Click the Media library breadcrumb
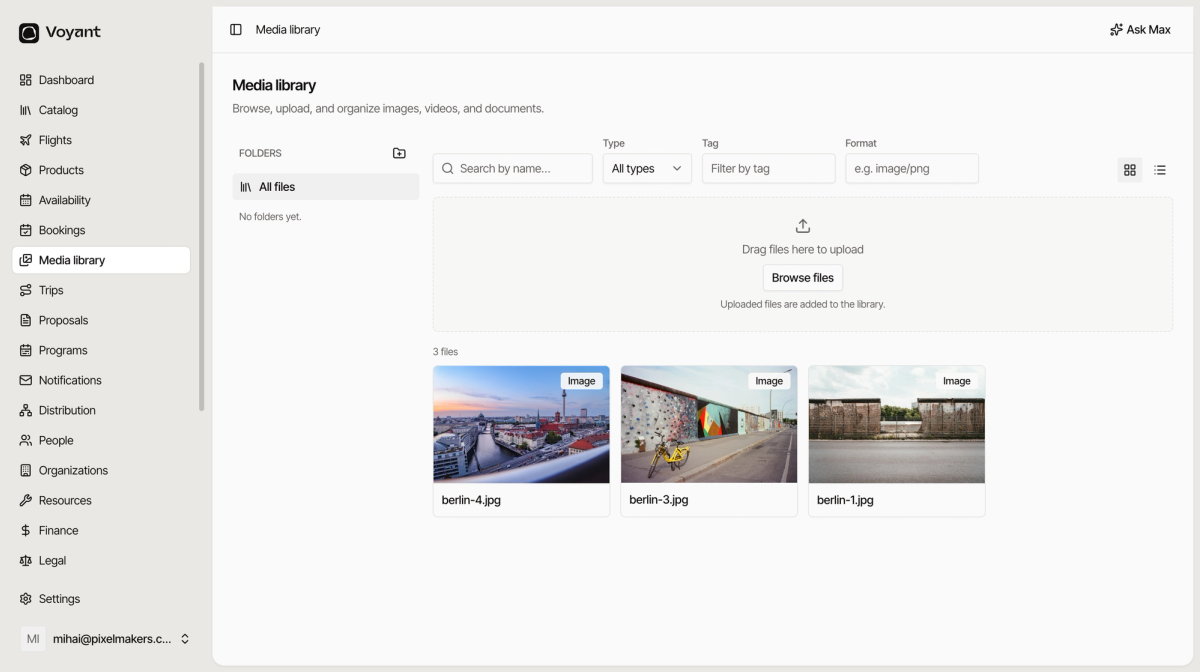Image resolution: width=1200 pixels, height=672 pixels. [288, 30]
